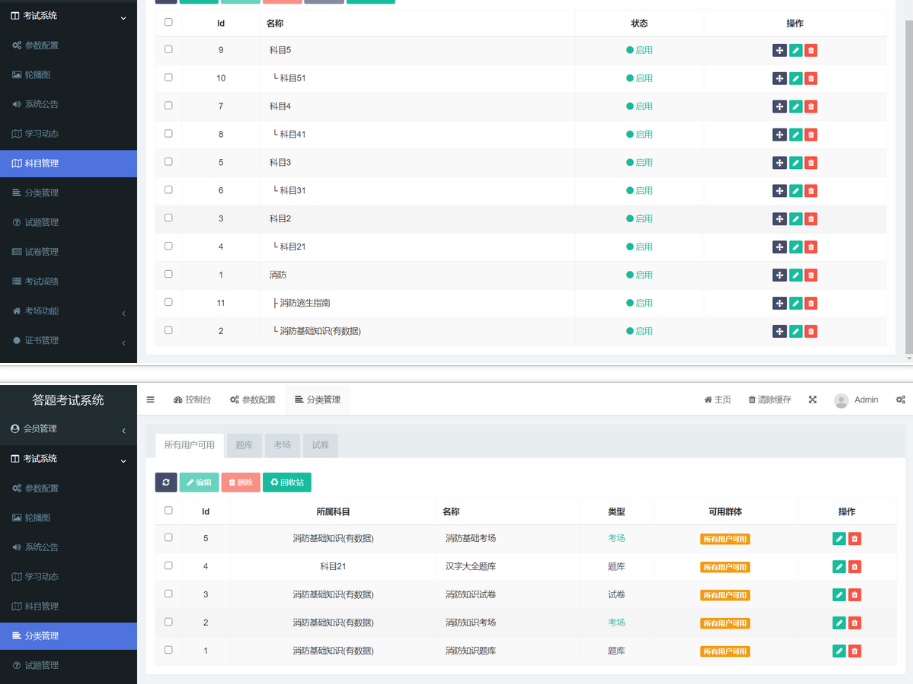Edit the 科目3 subject row
913x684 pixels.
click(795, 162)
